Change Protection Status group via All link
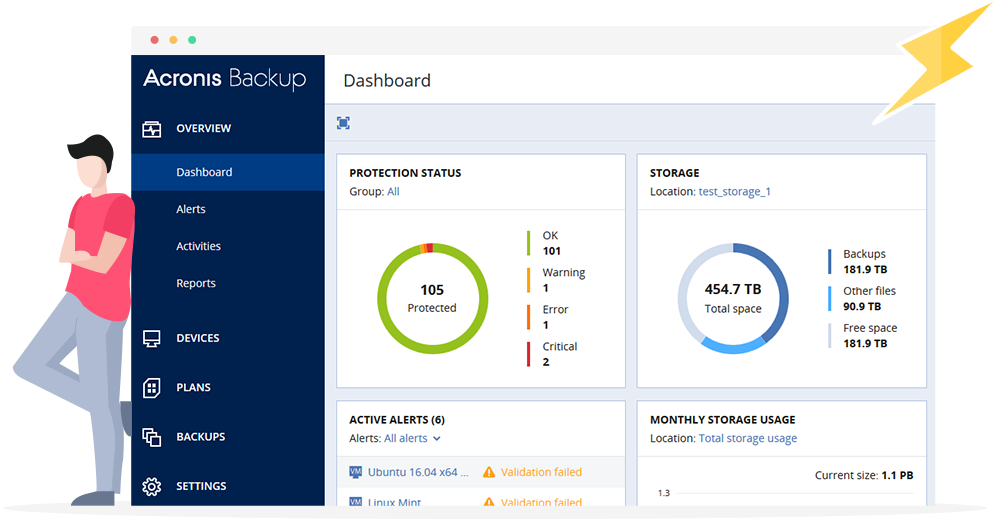Image resolution: width=997 pixels, height=522 pixels. pyautogui.click(x=393, y=191)
